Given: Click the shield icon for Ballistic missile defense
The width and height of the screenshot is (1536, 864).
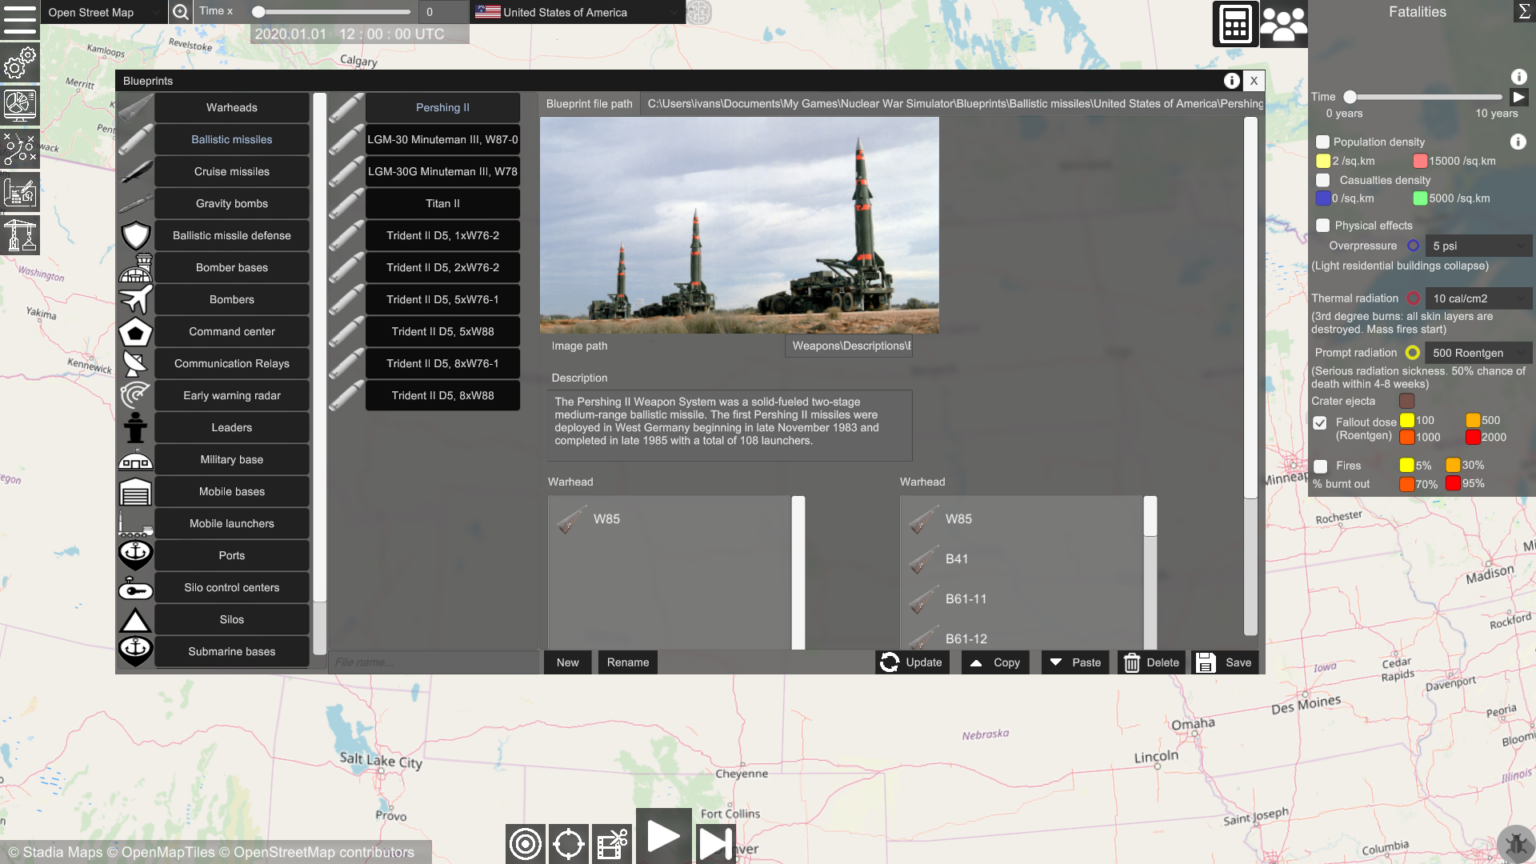Looking at the screenshot, I should pyautogui.click(x=135, y=235).
